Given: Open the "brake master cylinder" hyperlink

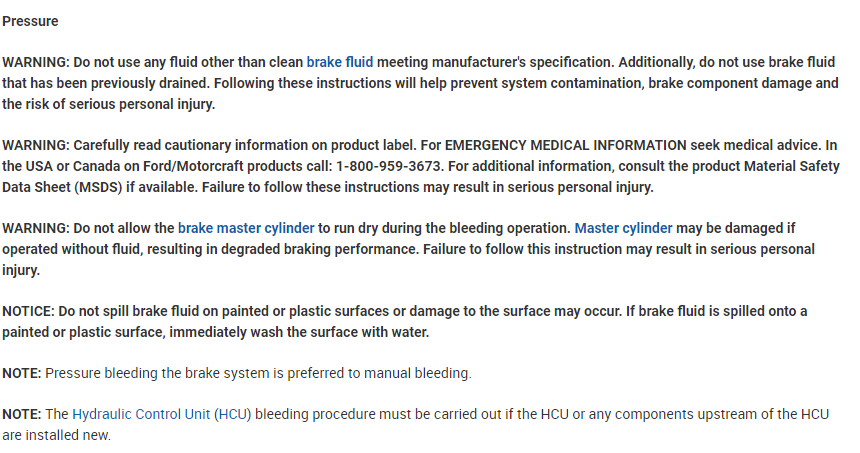Looking at the screenshot, I should [246, 228].
